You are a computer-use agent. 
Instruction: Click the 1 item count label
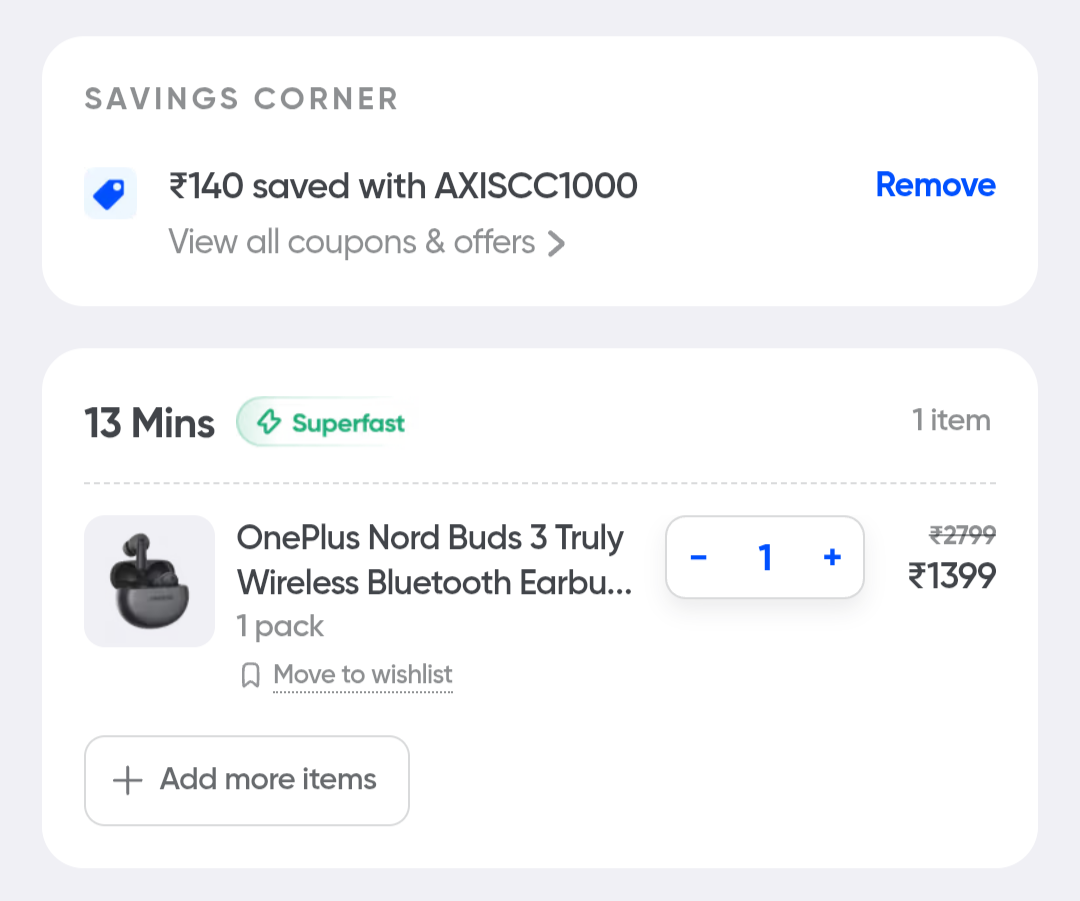coord(951,420)
